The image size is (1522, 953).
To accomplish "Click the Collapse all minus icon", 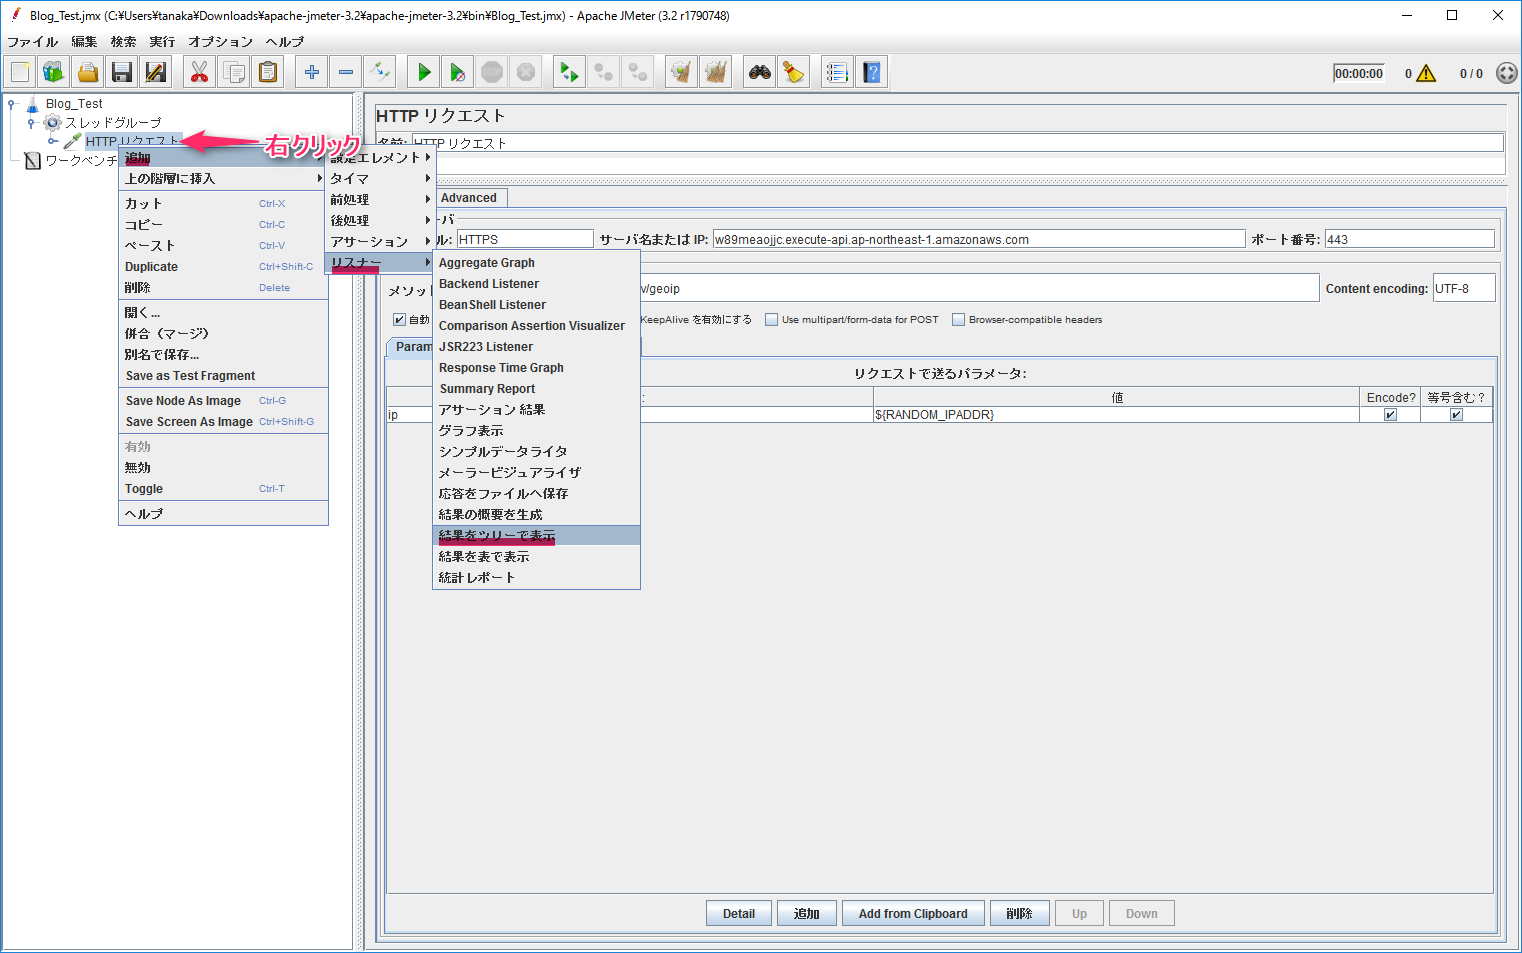I will pos(346,72).
